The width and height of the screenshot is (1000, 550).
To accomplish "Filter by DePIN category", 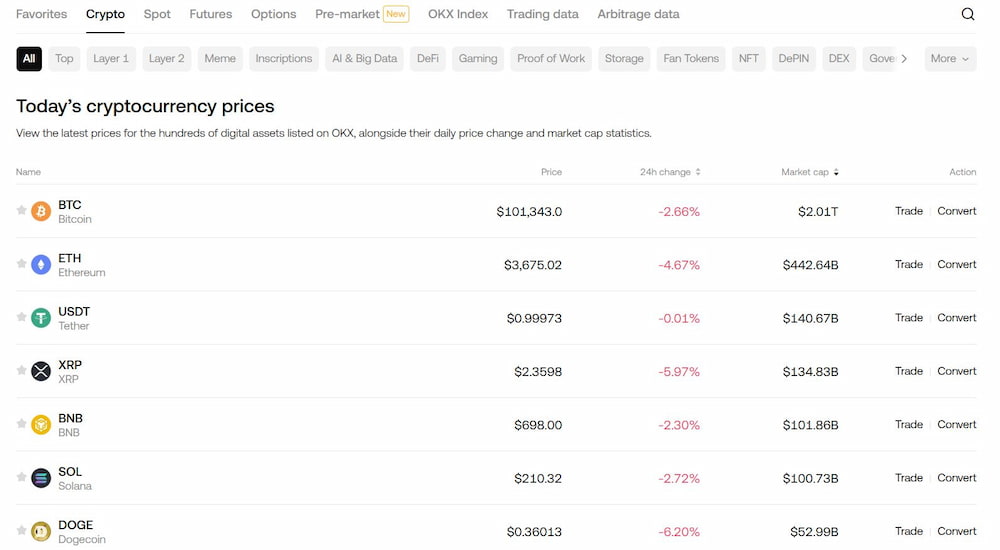I will (x=794, y=59).
